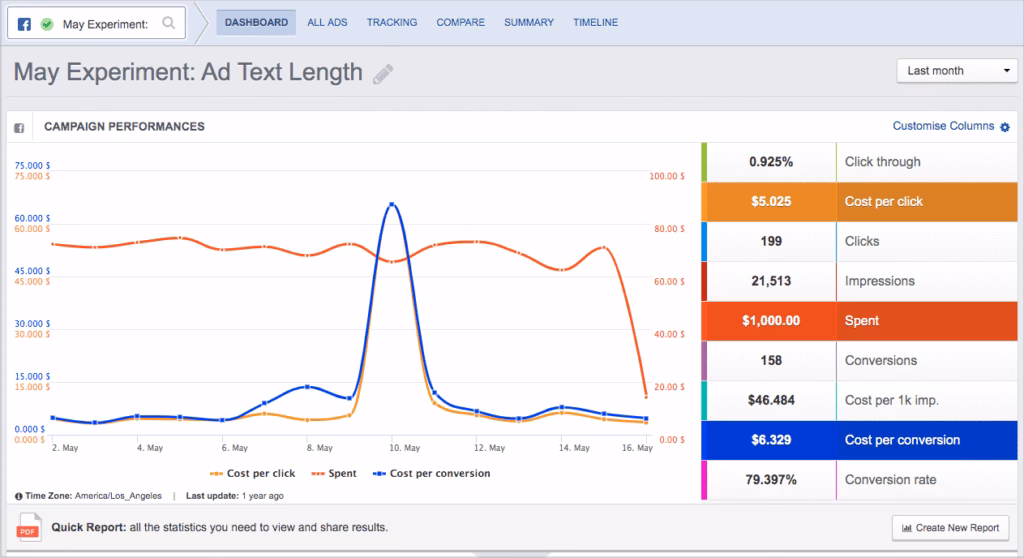
Task: Open the Last month date range dropdown
Action: tap(957, 71)
